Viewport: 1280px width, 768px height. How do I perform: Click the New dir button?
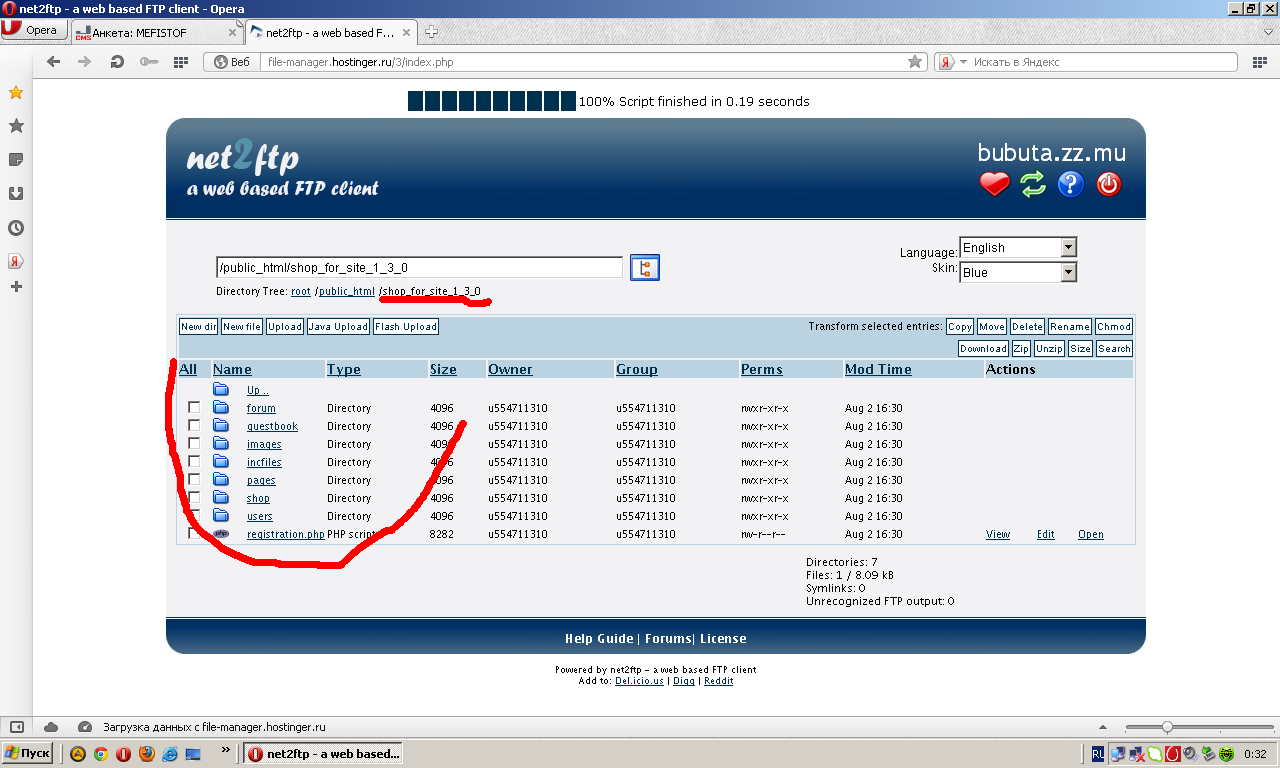click(x=198, y=327)
